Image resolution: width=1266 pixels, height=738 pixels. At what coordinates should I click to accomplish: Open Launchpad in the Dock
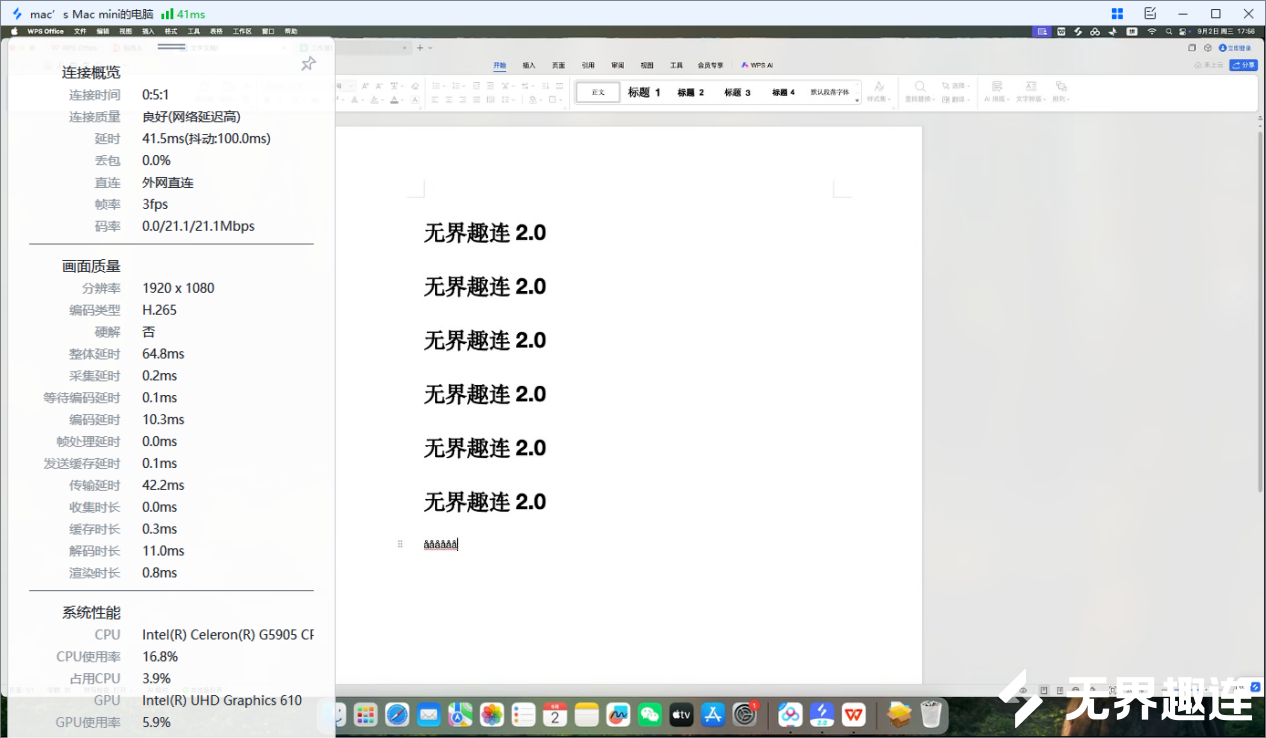[366, 714]
